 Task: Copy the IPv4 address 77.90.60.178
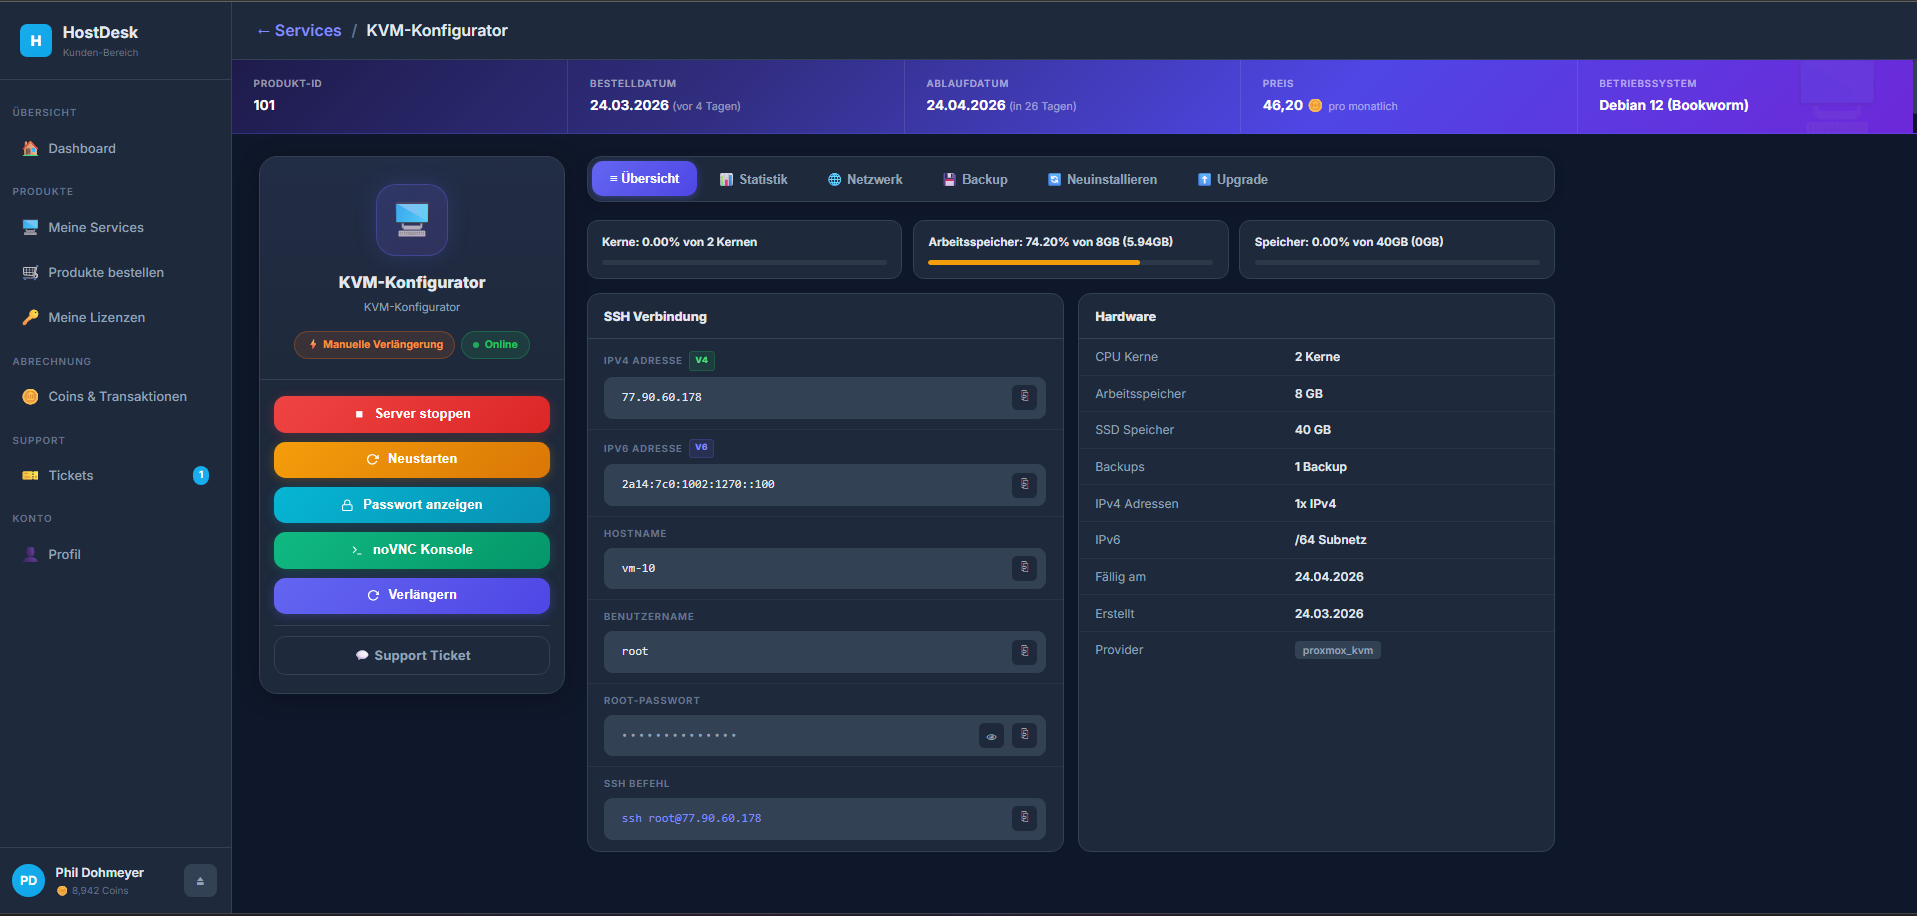point(1024,397)
